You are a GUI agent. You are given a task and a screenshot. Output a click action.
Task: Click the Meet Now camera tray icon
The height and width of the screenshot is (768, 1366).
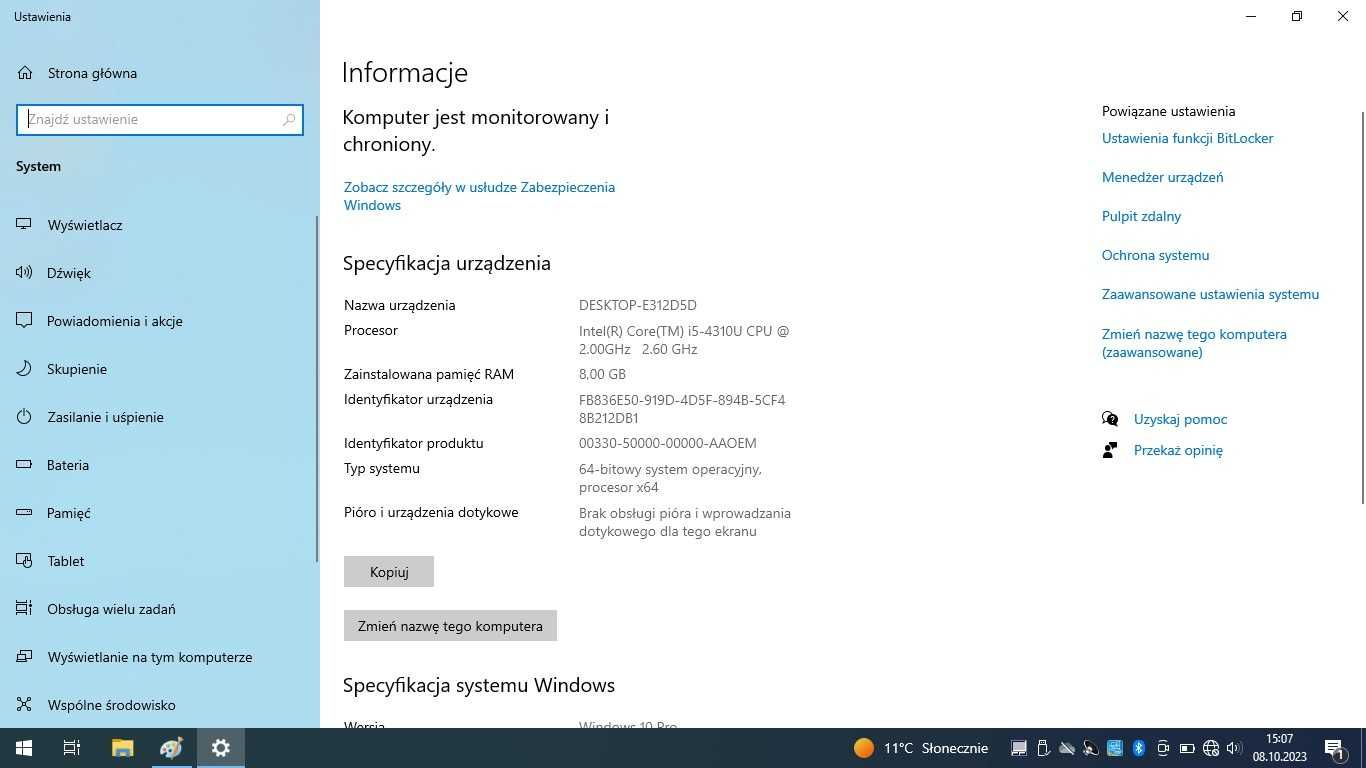[x=1163, y=748]
